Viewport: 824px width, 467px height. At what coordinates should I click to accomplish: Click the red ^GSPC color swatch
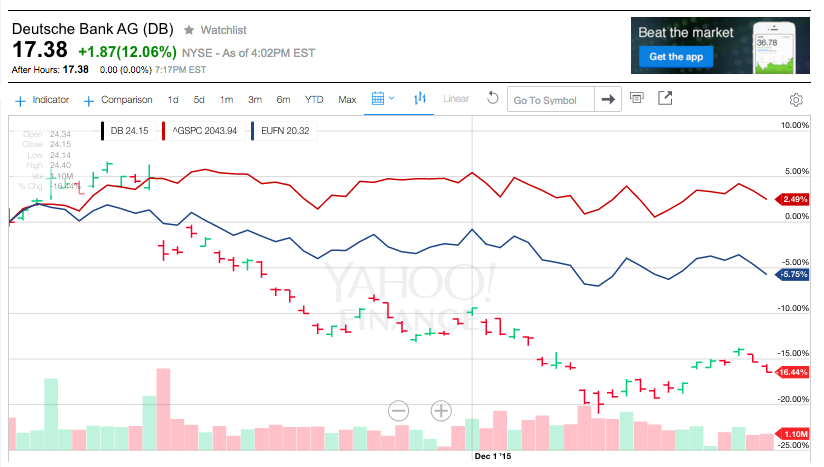click(164, 131)
